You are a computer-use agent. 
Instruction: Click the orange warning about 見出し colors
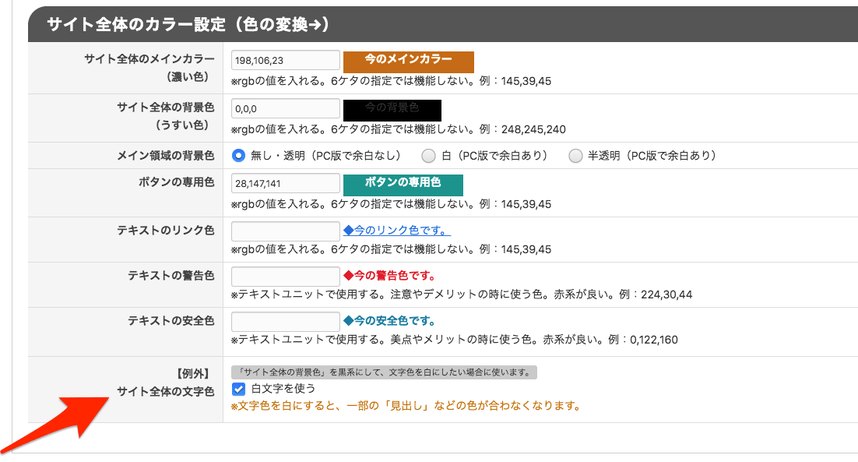click(406, 407)
